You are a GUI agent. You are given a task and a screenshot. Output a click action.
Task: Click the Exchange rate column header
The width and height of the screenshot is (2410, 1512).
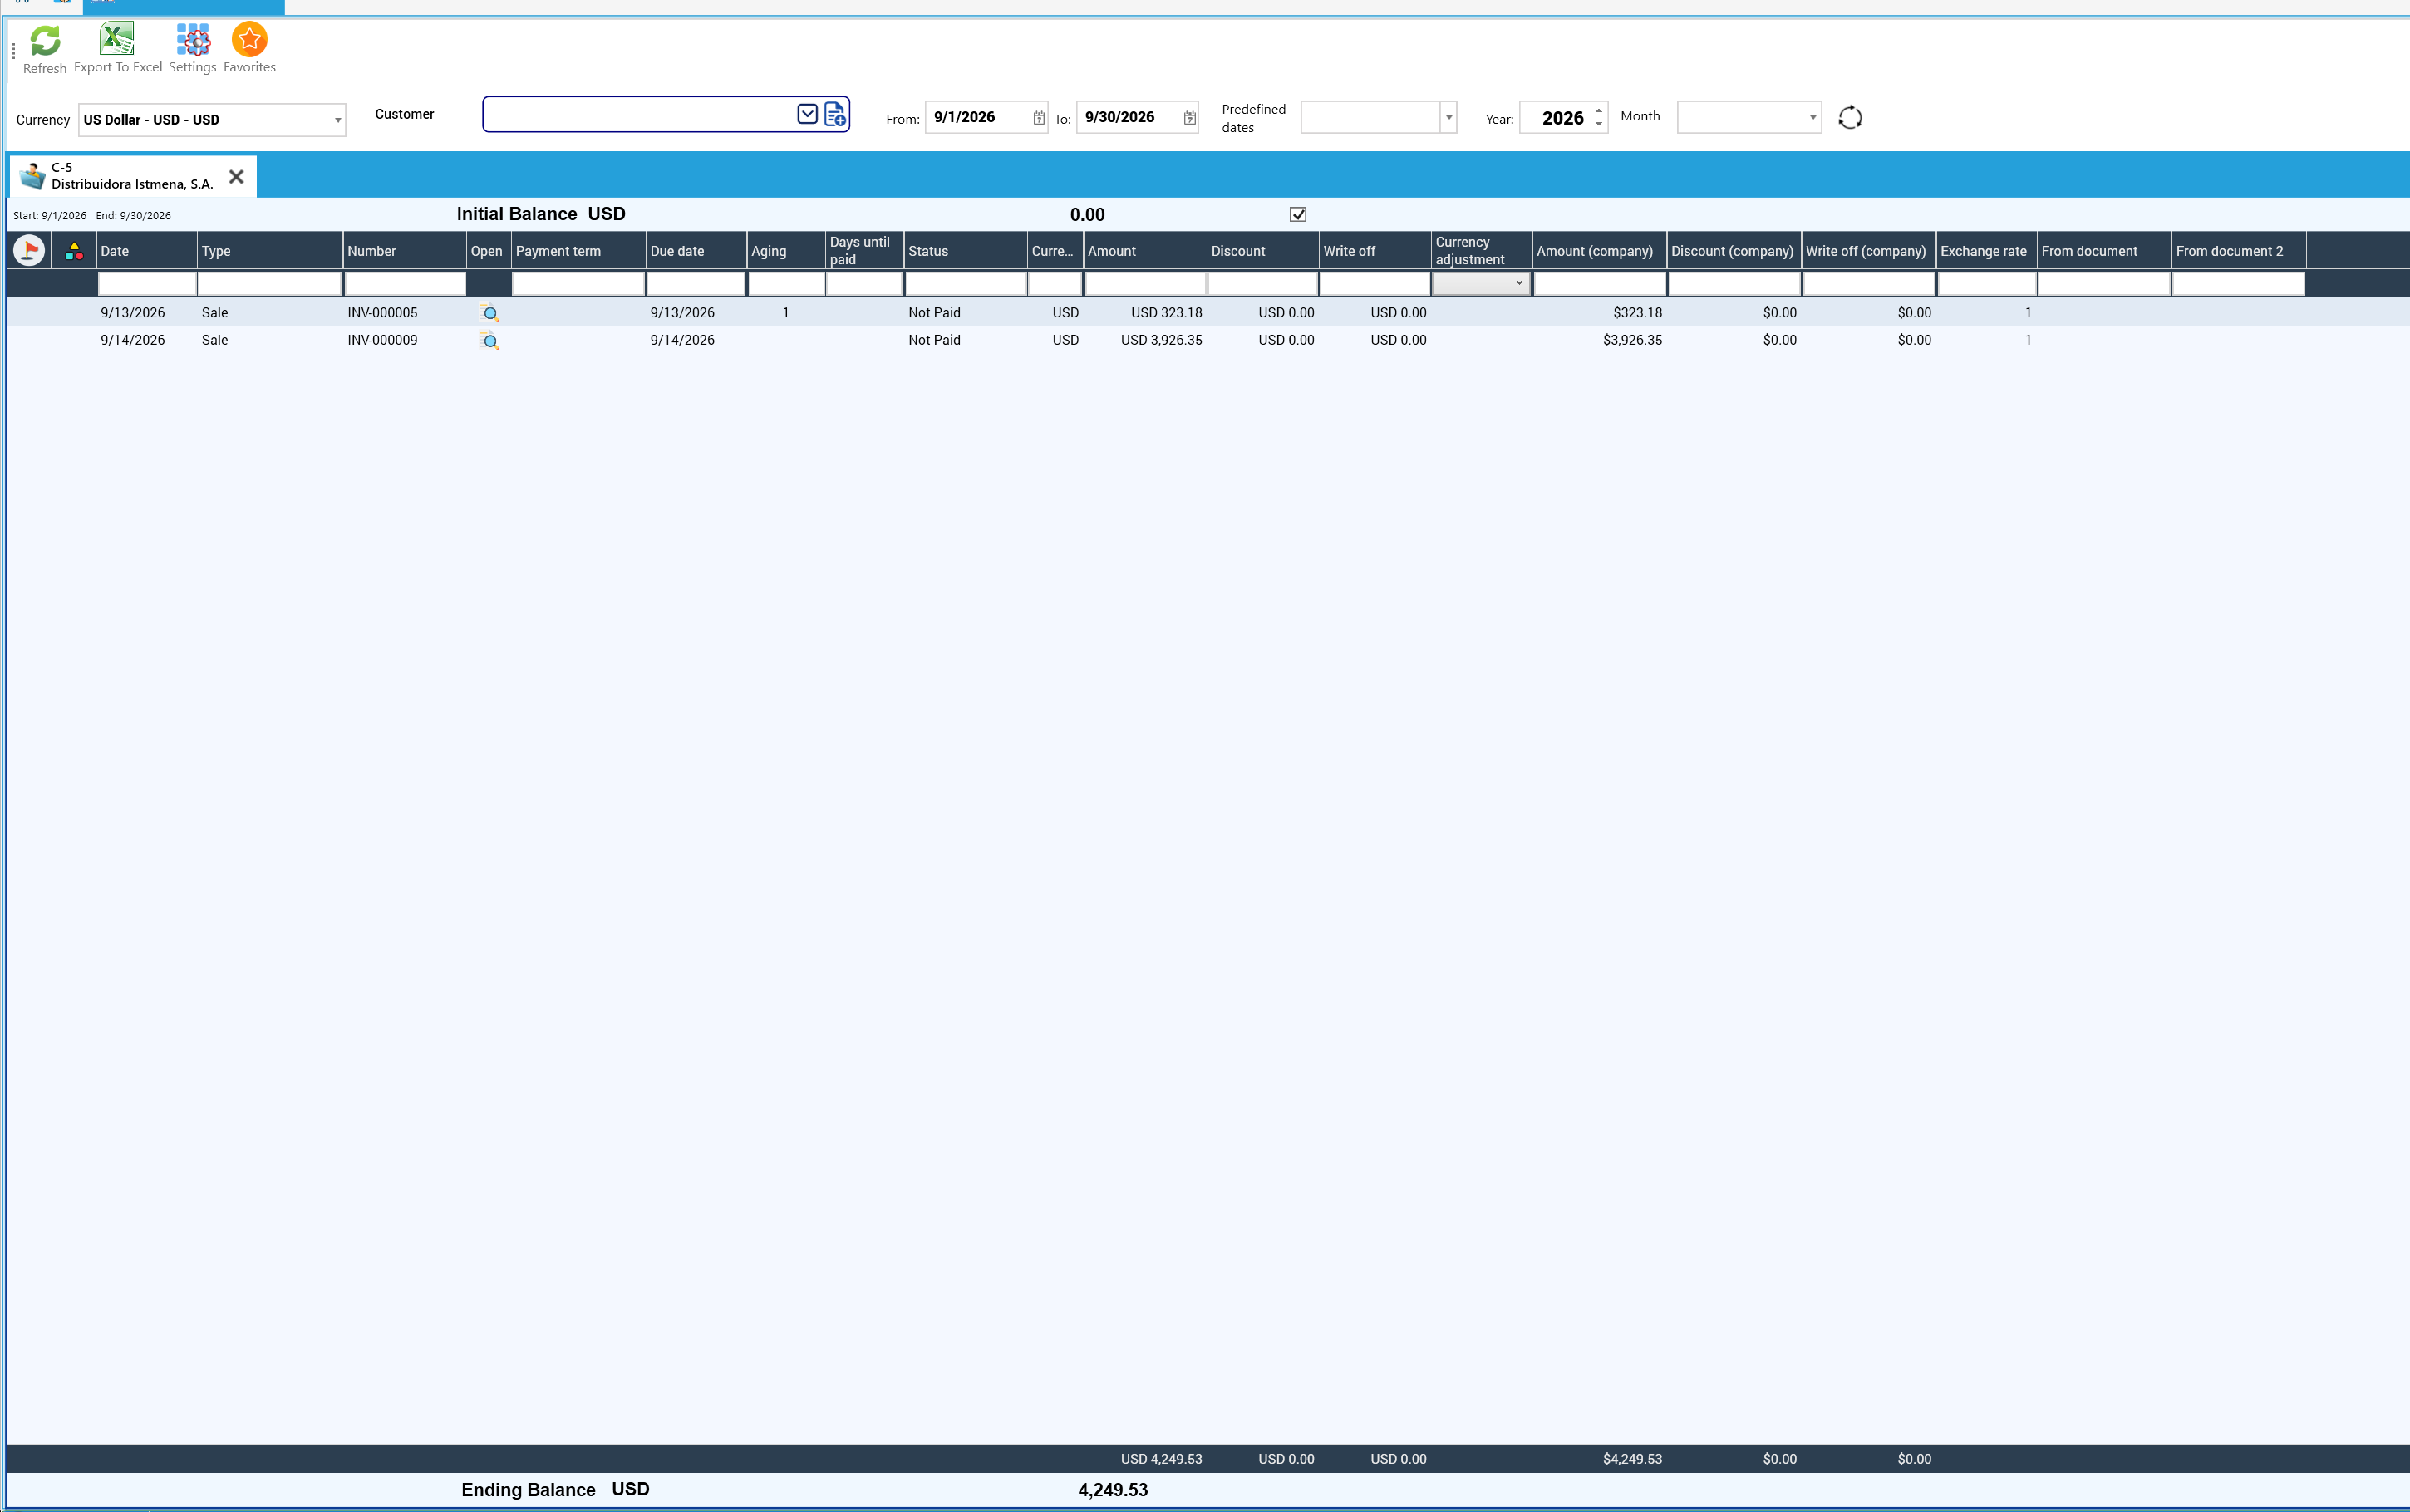click(x=1986, y=250)
